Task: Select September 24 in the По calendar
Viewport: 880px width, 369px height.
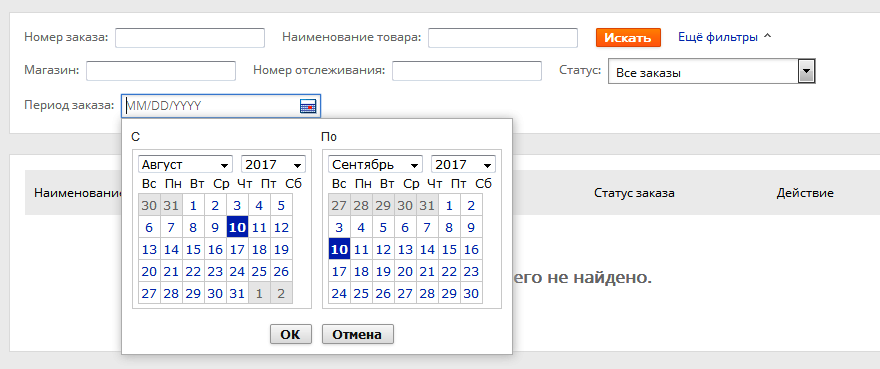Action: [339, 293]
